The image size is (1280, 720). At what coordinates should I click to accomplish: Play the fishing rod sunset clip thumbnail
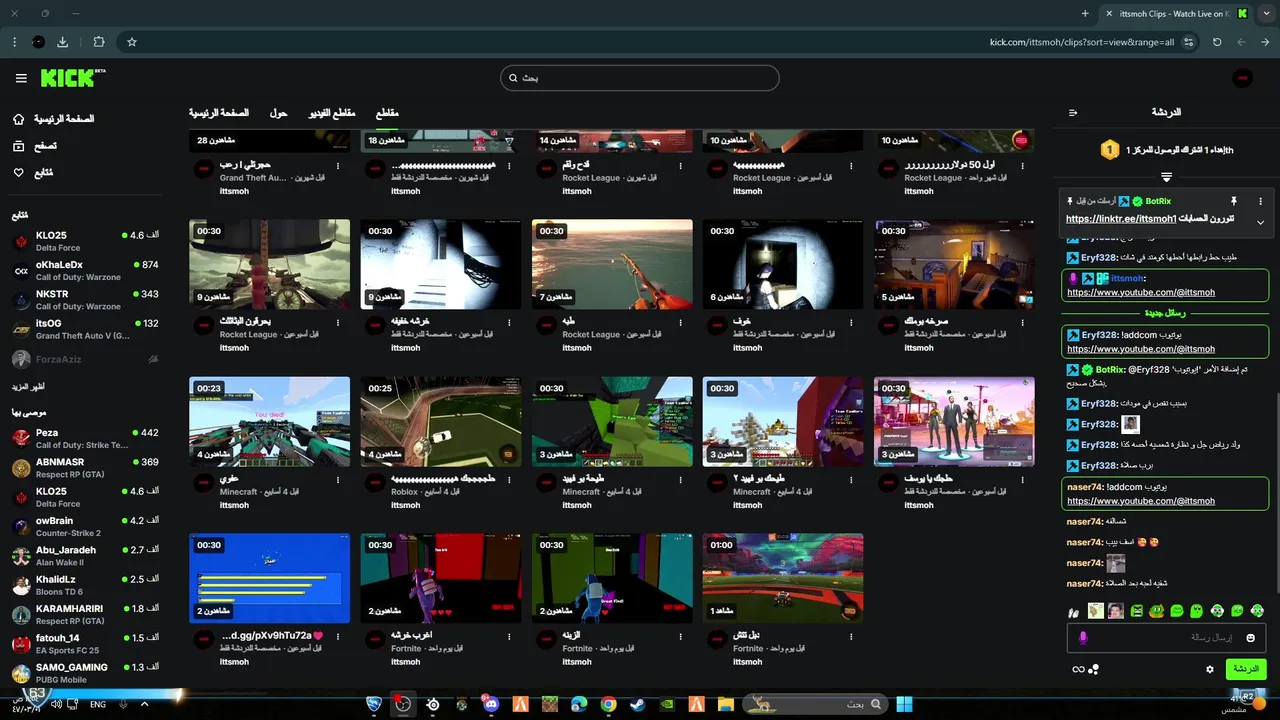tap(612, 265)
